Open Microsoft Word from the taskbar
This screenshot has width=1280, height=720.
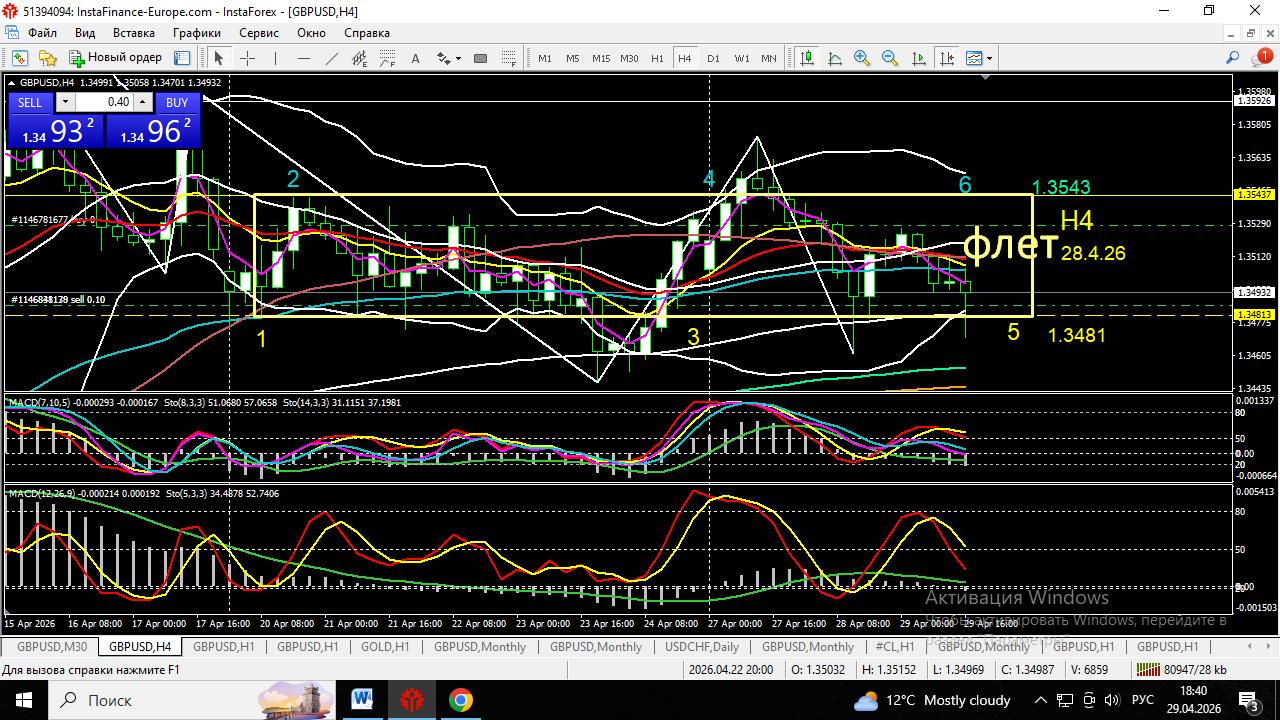click(x=362, y=699)
